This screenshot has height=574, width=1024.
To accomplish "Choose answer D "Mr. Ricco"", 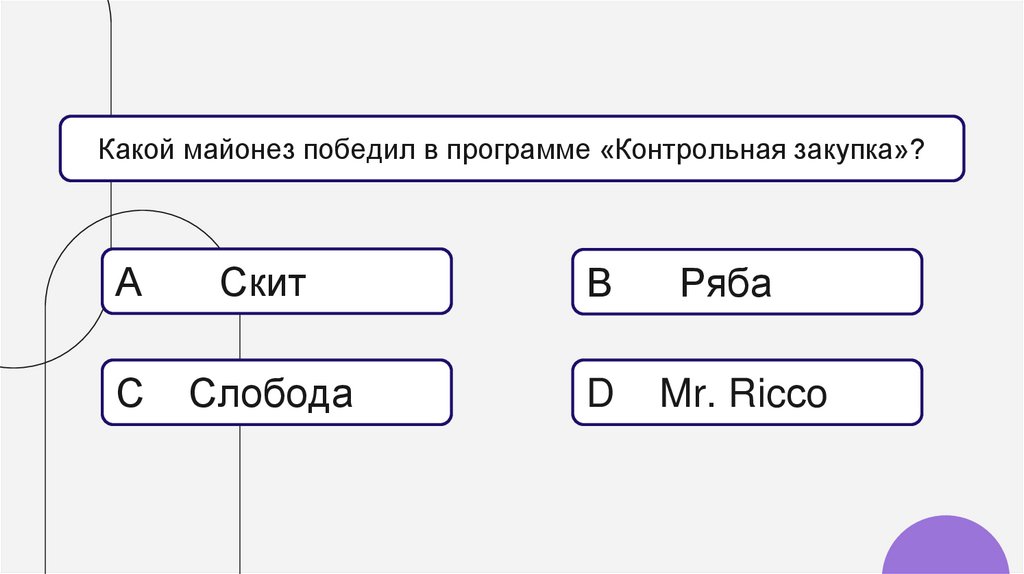I will [x=746, y=393].
